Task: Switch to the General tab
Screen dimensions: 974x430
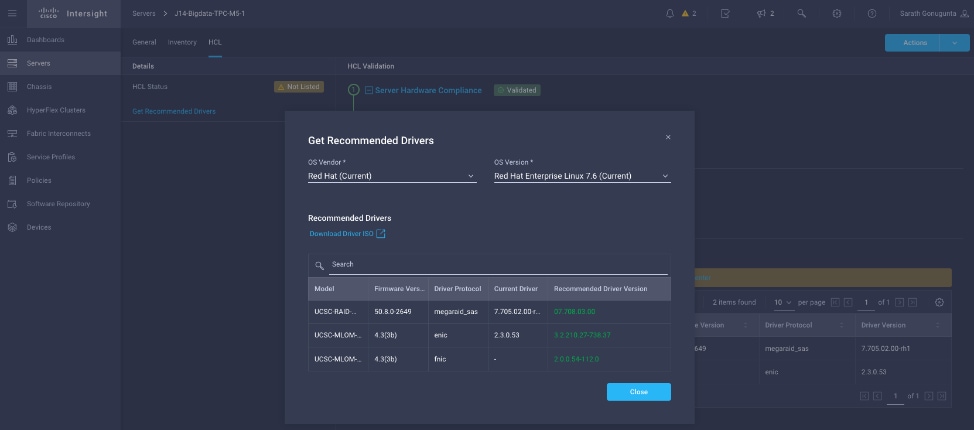Action: 144,42
